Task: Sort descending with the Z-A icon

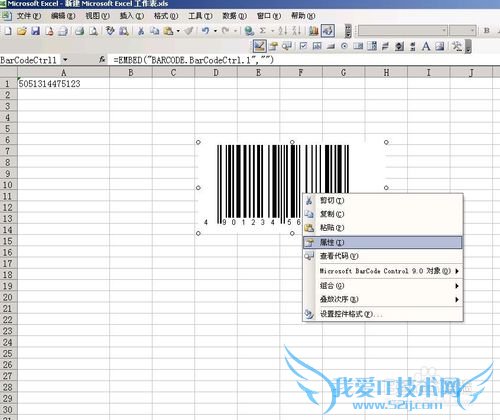Action: tap(297, 31)
